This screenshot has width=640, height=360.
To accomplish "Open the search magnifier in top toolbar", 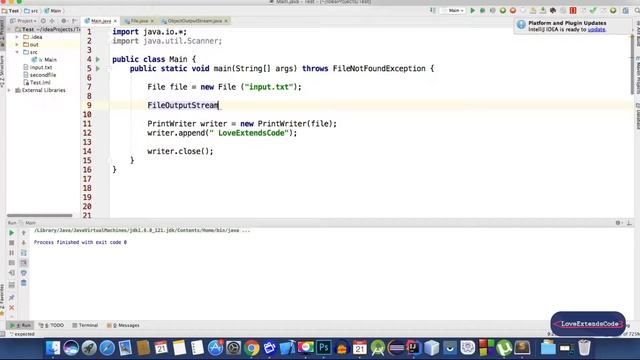I will point(637,11).
